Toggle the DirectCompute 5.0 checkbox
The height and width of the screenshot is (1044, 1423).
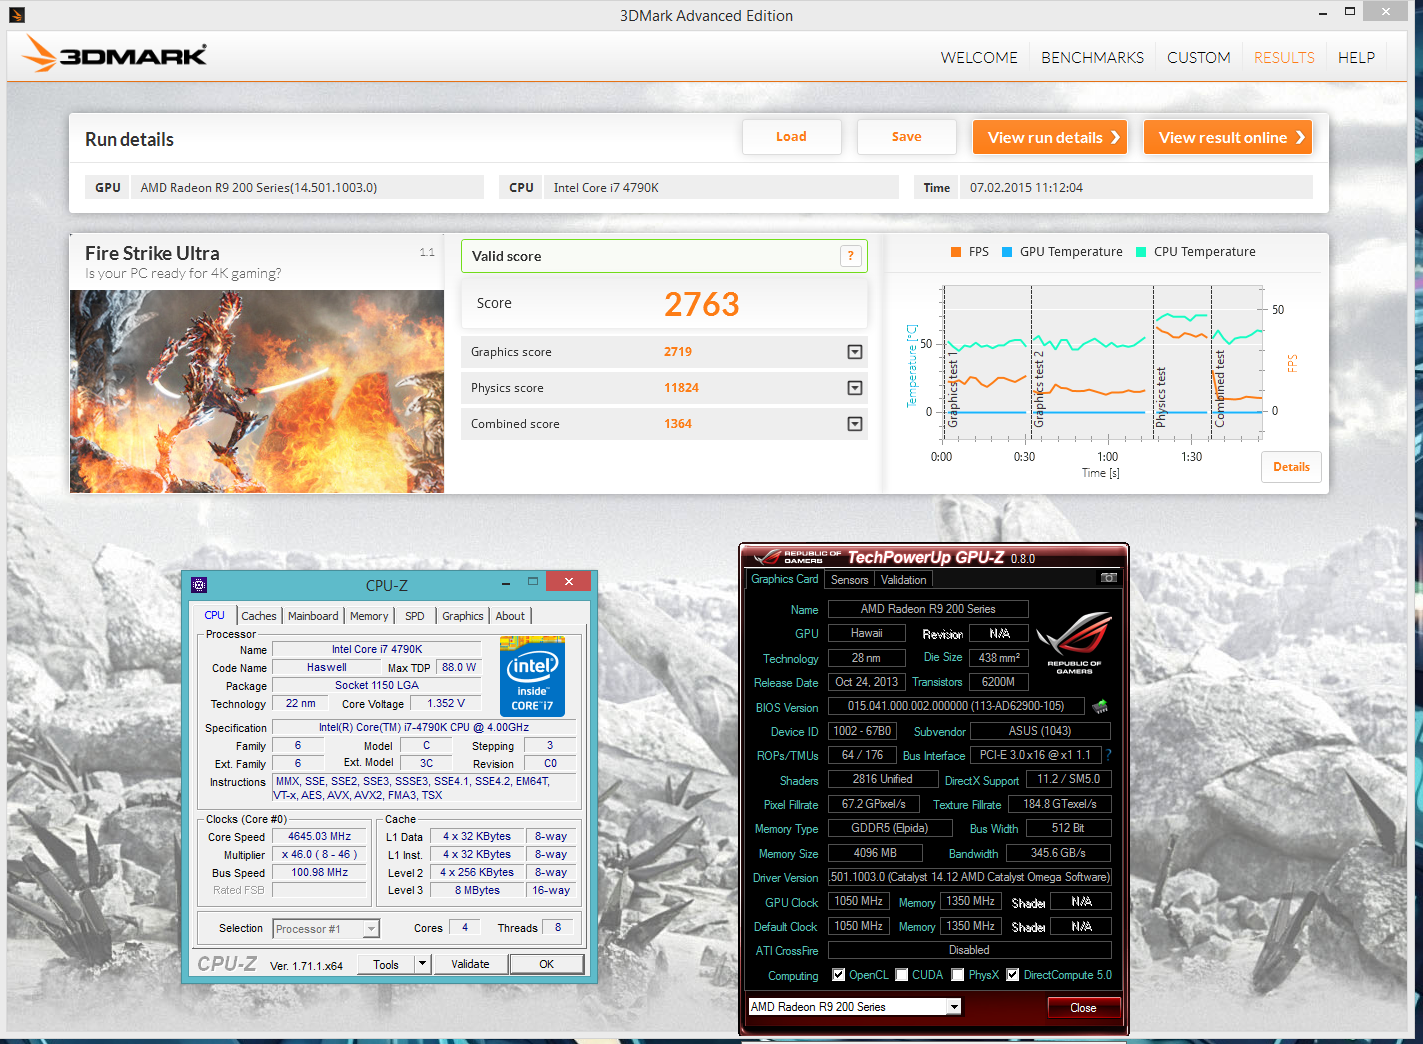click(1013, 975)
